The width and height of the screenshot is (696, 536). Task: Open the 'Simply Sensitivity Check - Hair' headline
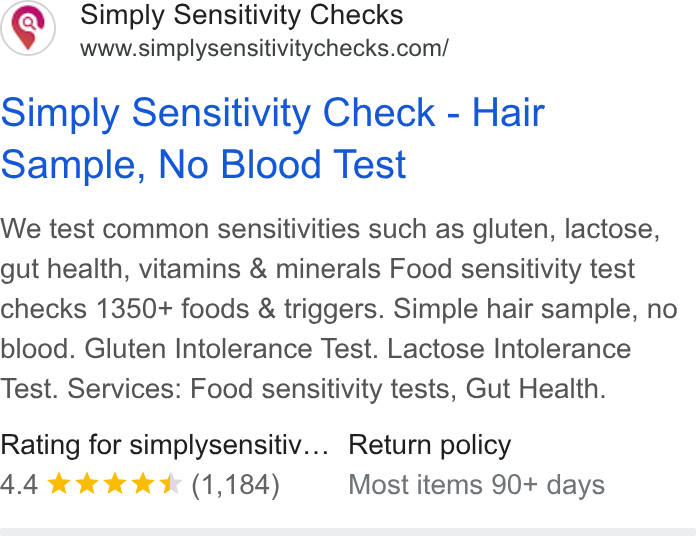(273, 113)
